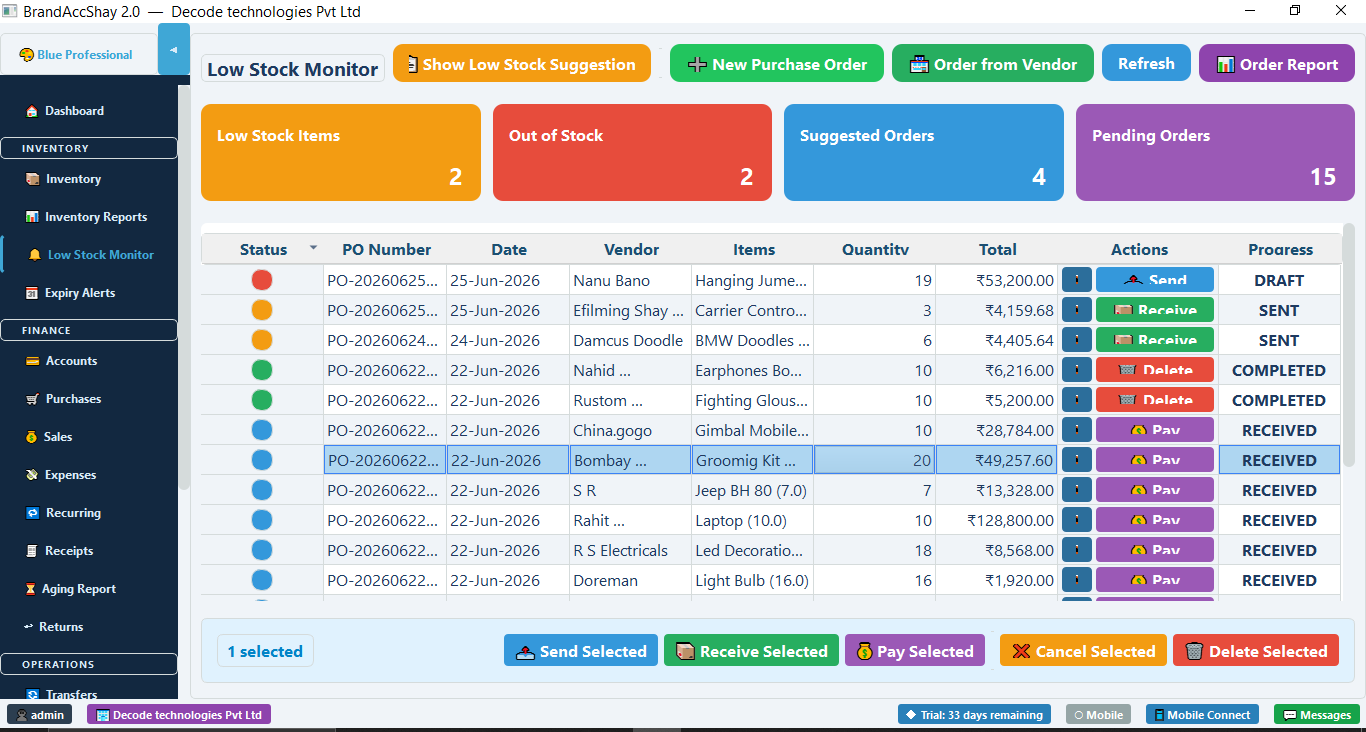
Task: Open Inventory in the sidebar
Action: point(64,179)
